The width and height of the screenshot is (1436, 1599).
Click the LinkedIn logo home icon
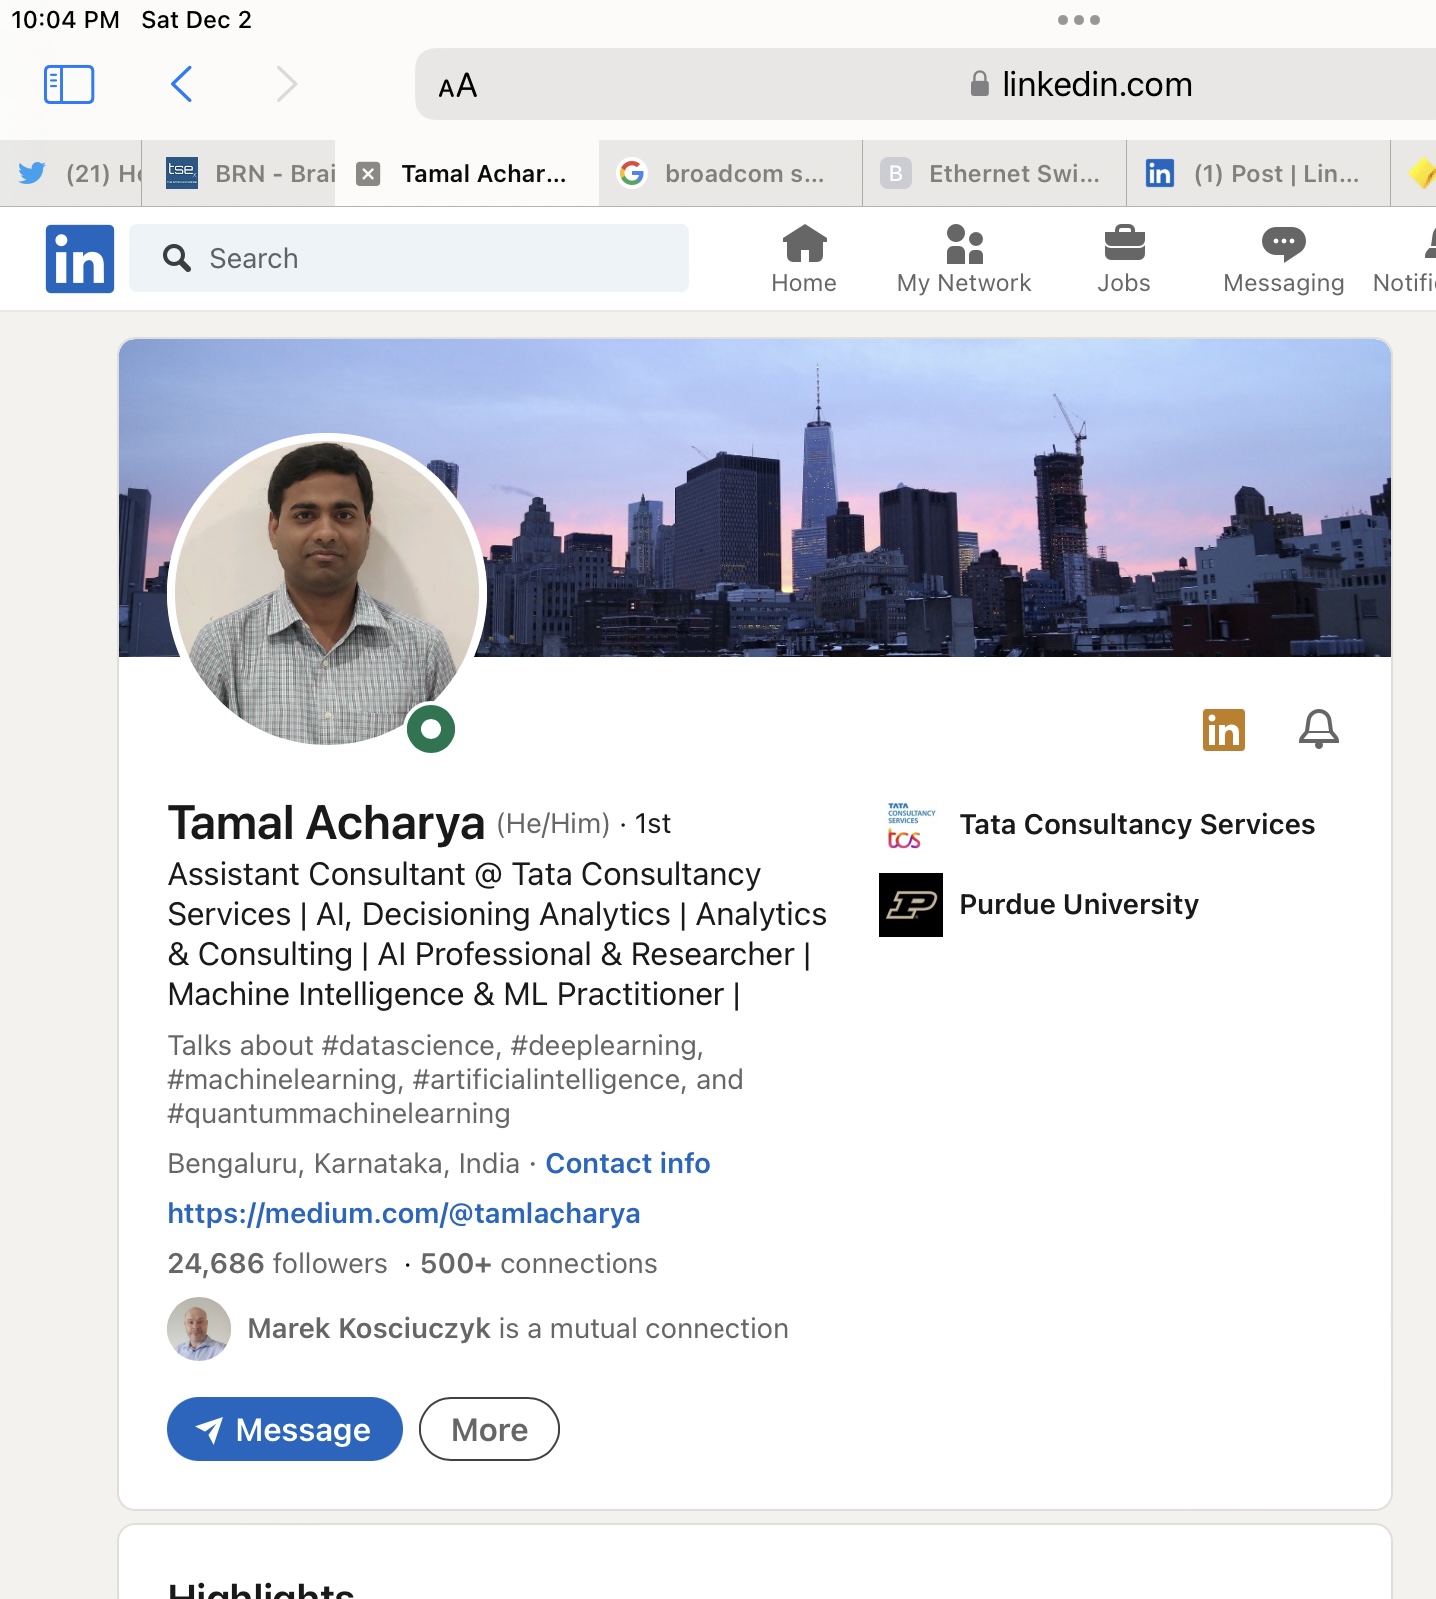point(80,259)
